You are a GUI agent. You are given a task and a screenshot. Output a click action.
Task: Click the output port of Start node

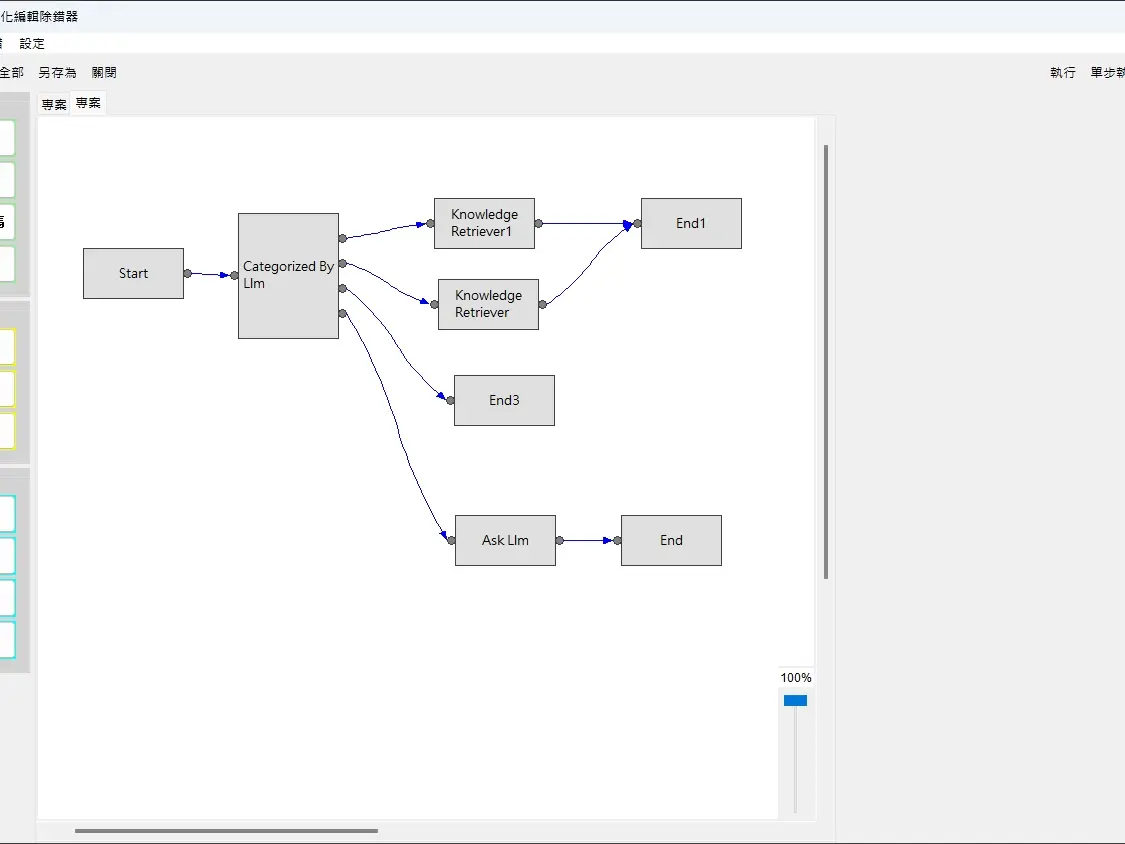[187, 273]
